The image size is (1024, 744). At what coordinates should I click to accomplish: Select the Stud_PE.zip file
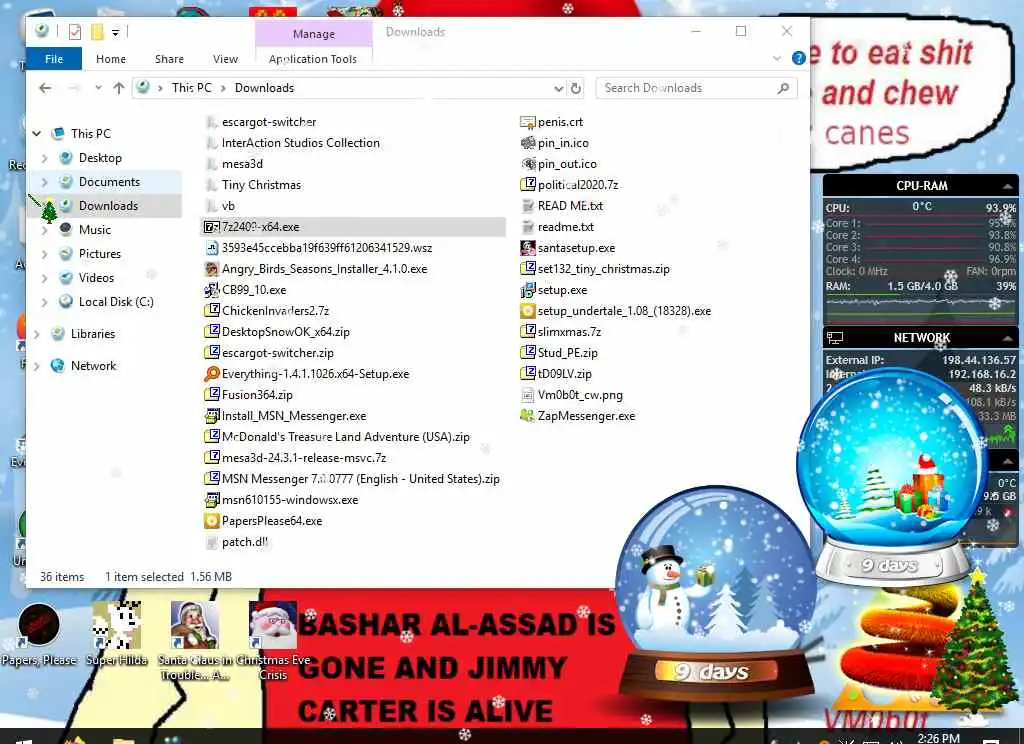click(568, 353)
